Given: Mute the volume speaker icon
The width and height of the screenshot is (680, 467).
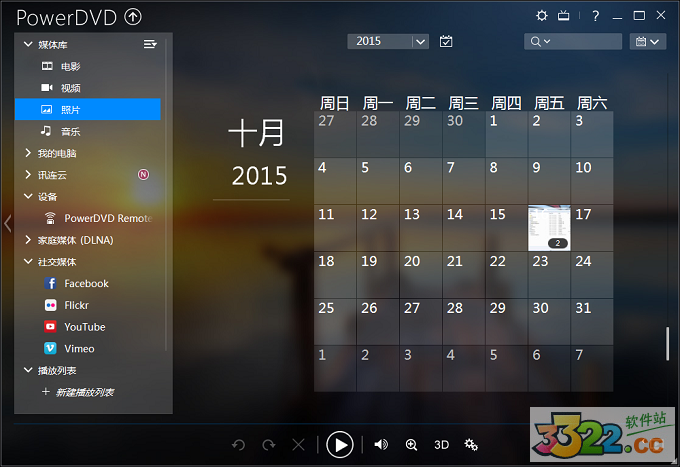Looking at the screenshot, I should 381,444.
